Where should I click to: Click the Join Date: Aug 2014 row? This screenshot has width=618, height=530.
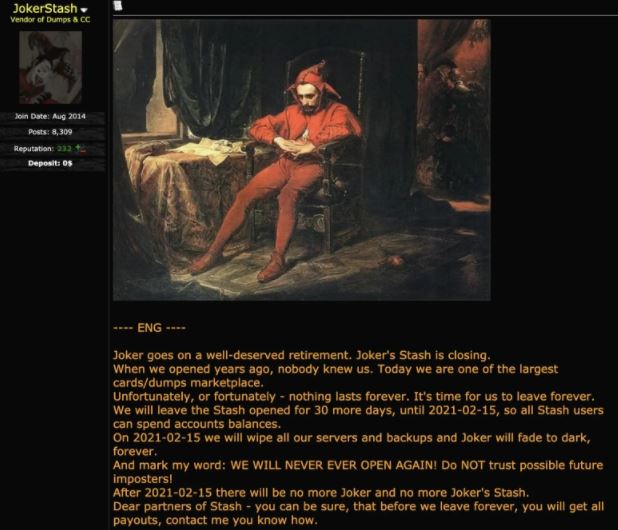click(50, 116)
